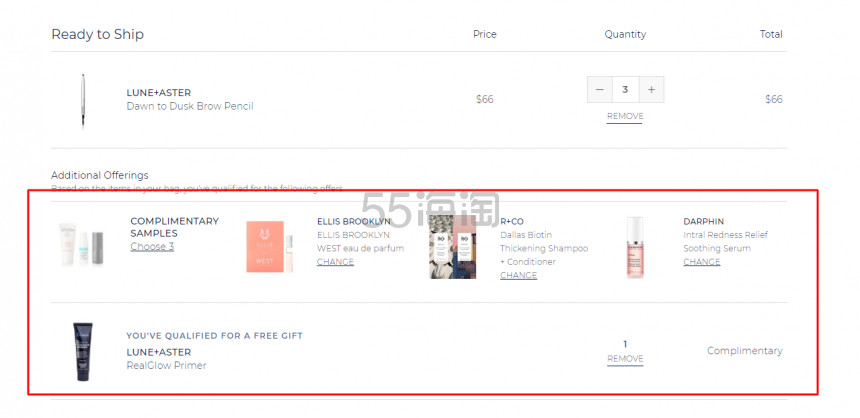Change the R+Co Dallas Biotin sample
This screenshot has height=418, width=860.
pyautogui.click(x=518, y=275)
